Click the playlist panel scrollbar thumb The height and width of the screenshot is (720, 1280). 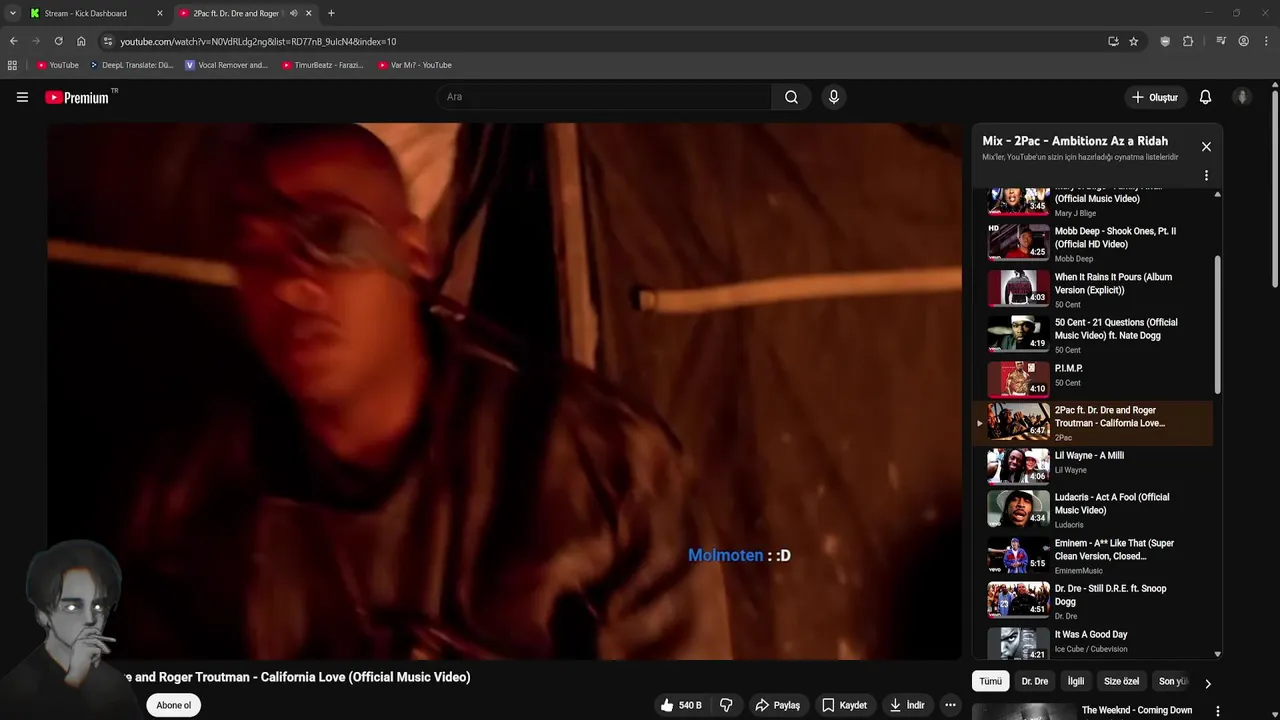pyautogui.click(x=1217, y=324)
